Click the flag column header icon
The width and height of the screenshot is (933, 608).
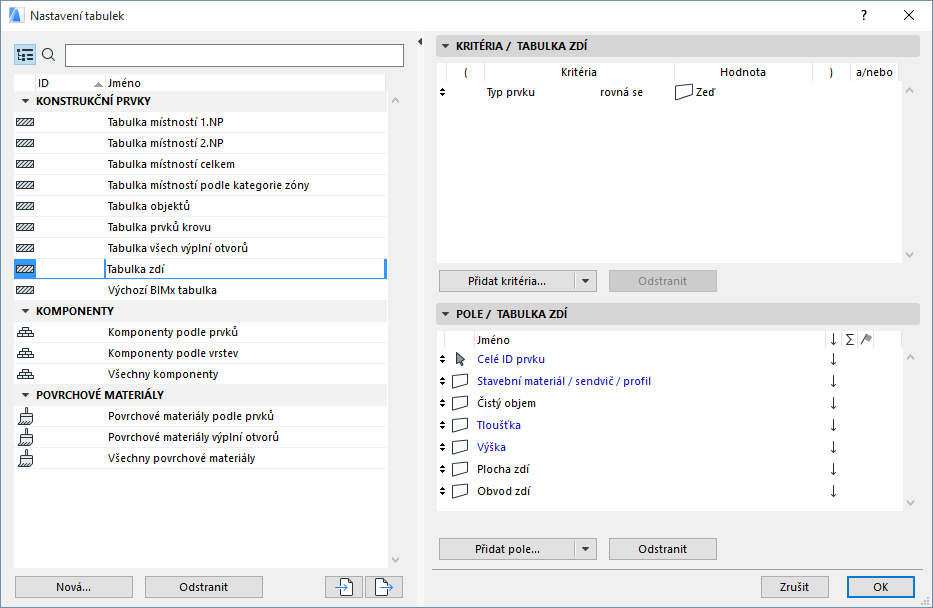pyautogui.click(x=866, y=340)
